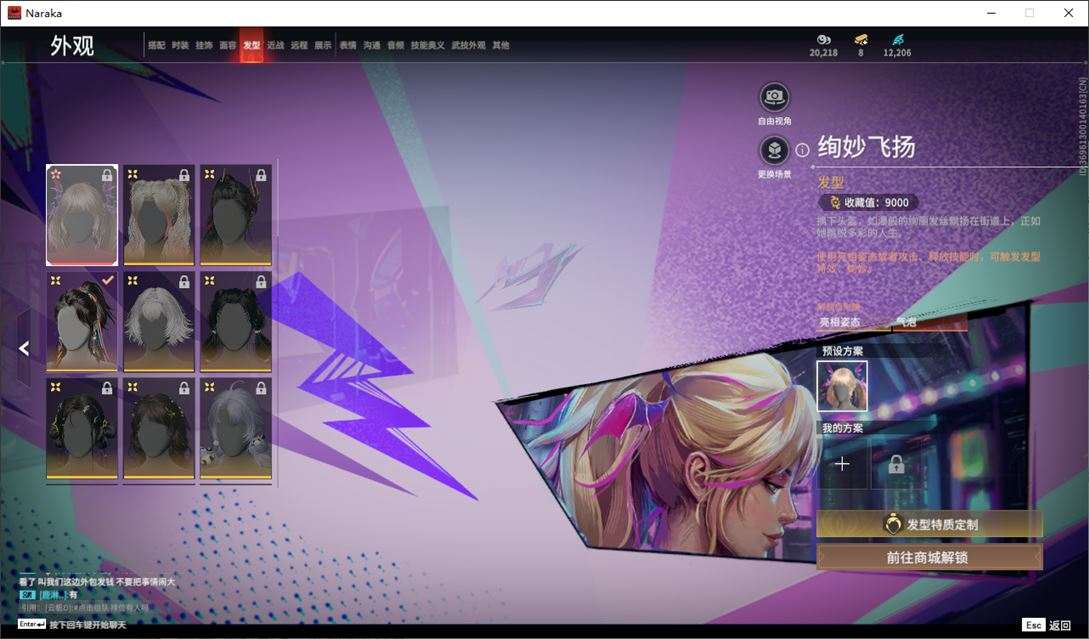Click the locked scheme slot under 我的方案

point(896,463)
